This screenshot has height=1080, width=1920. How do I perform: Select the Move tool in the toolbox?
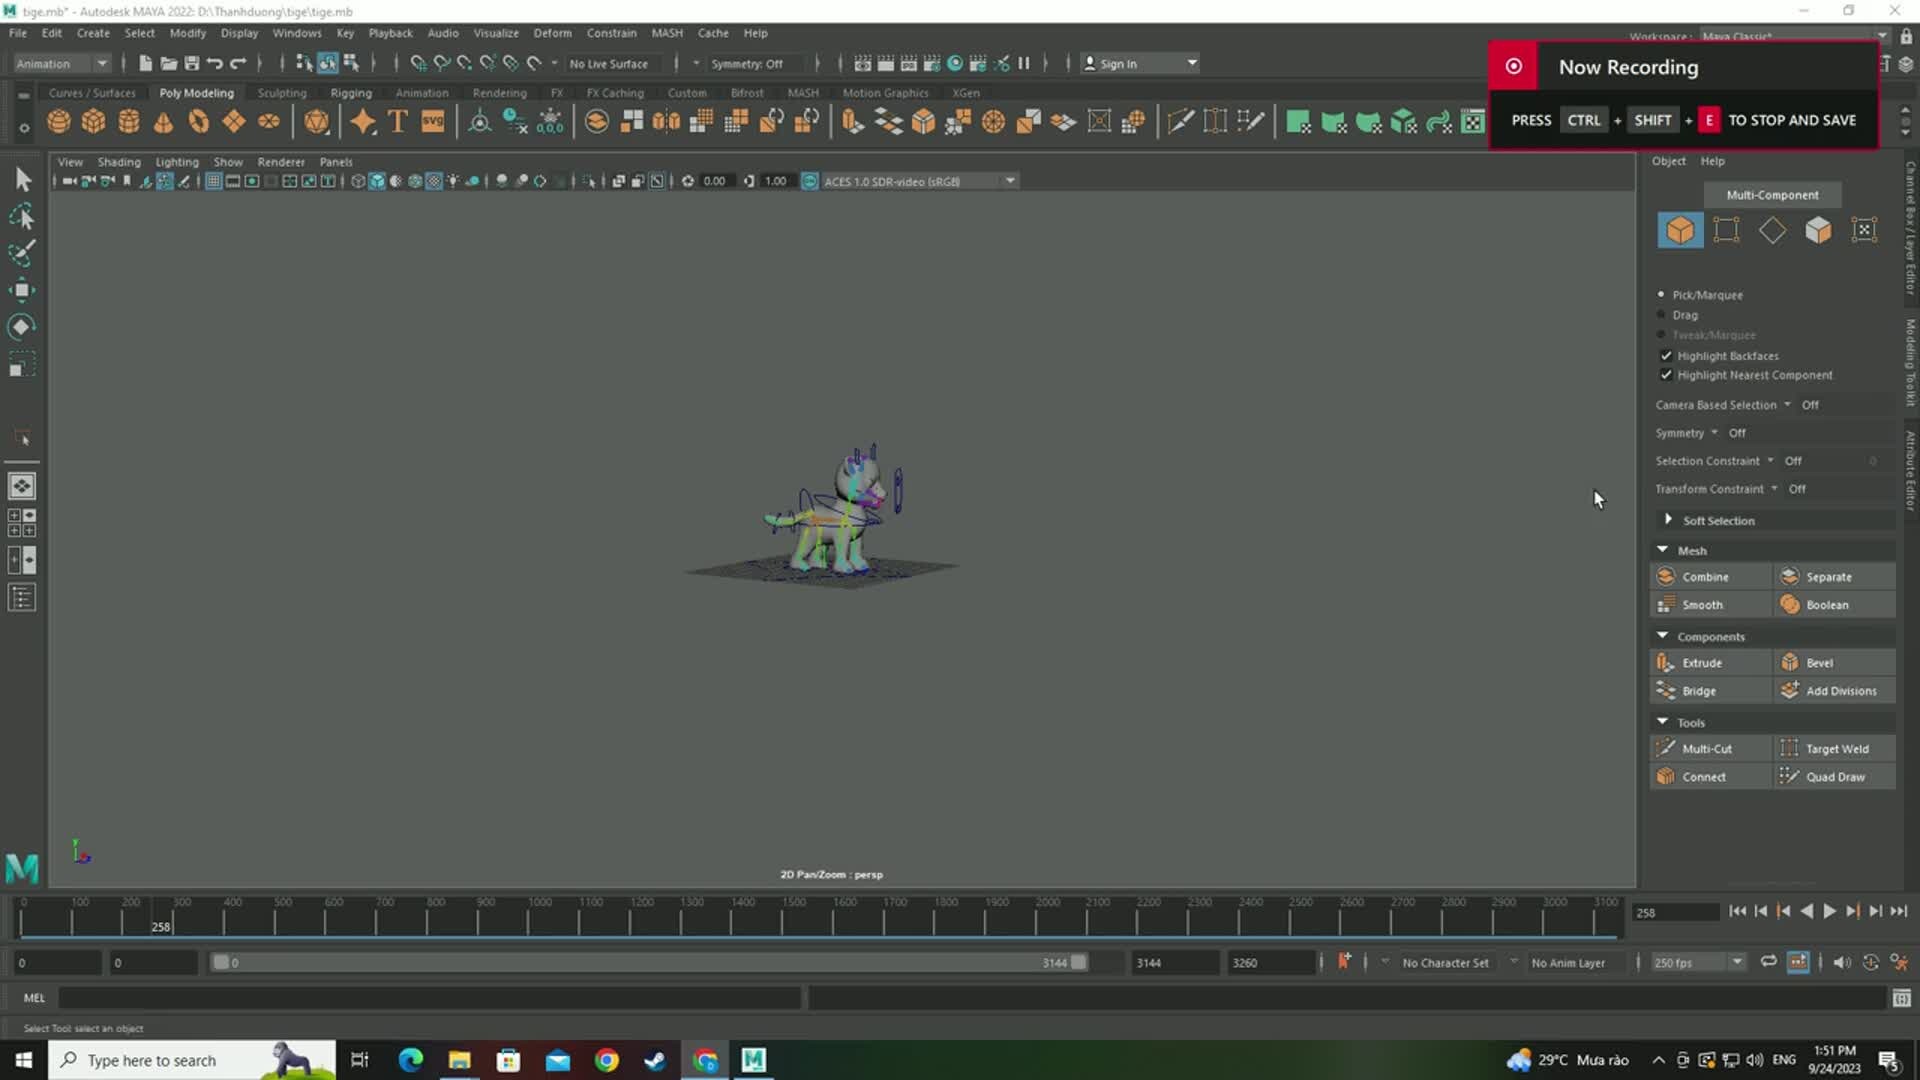21,289
